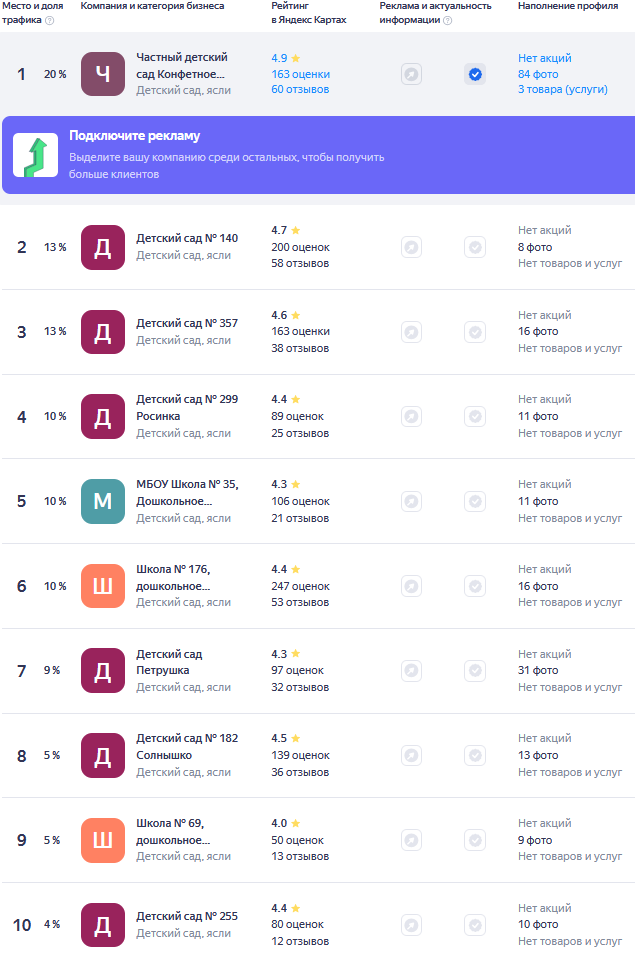The height and width of the screenshot is (960, 635).
Task: Click the avatar of Детский сад № 299 Росинка
Action: 103,416
